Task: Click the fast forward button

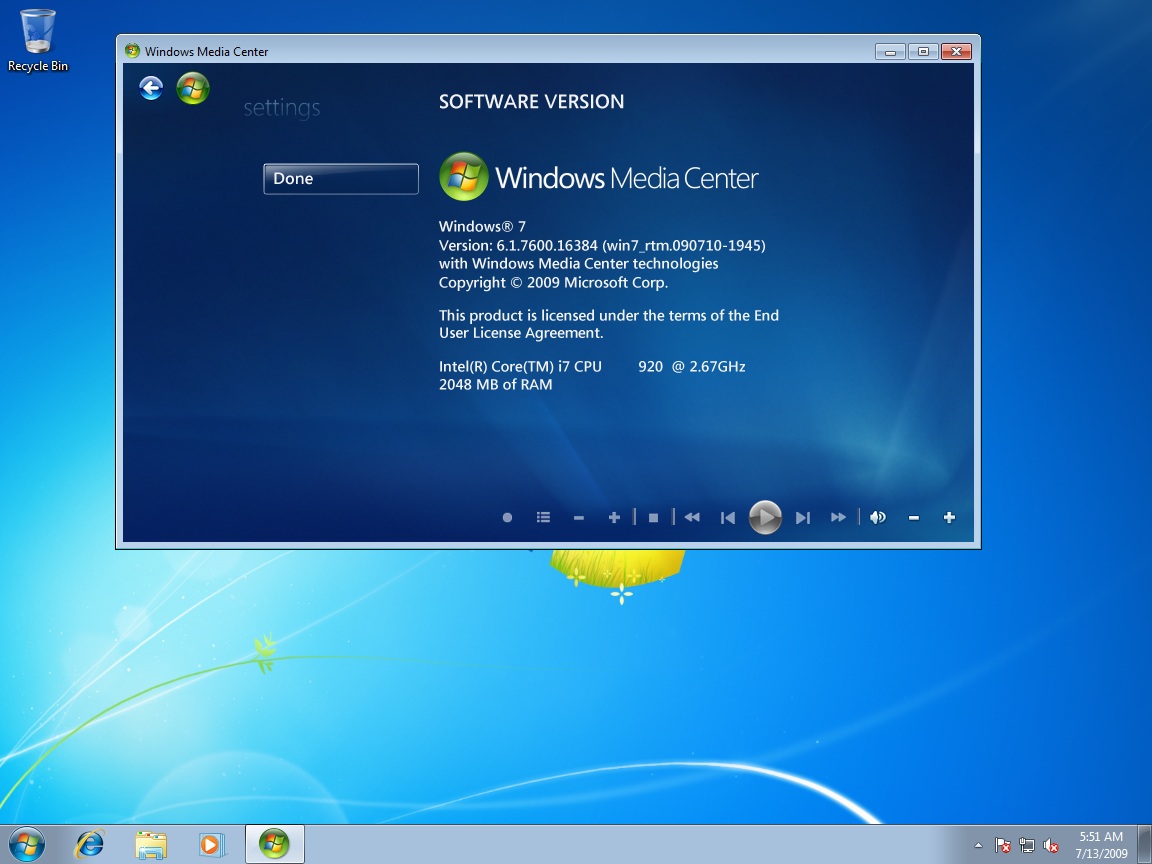Action: pos(838,517)
